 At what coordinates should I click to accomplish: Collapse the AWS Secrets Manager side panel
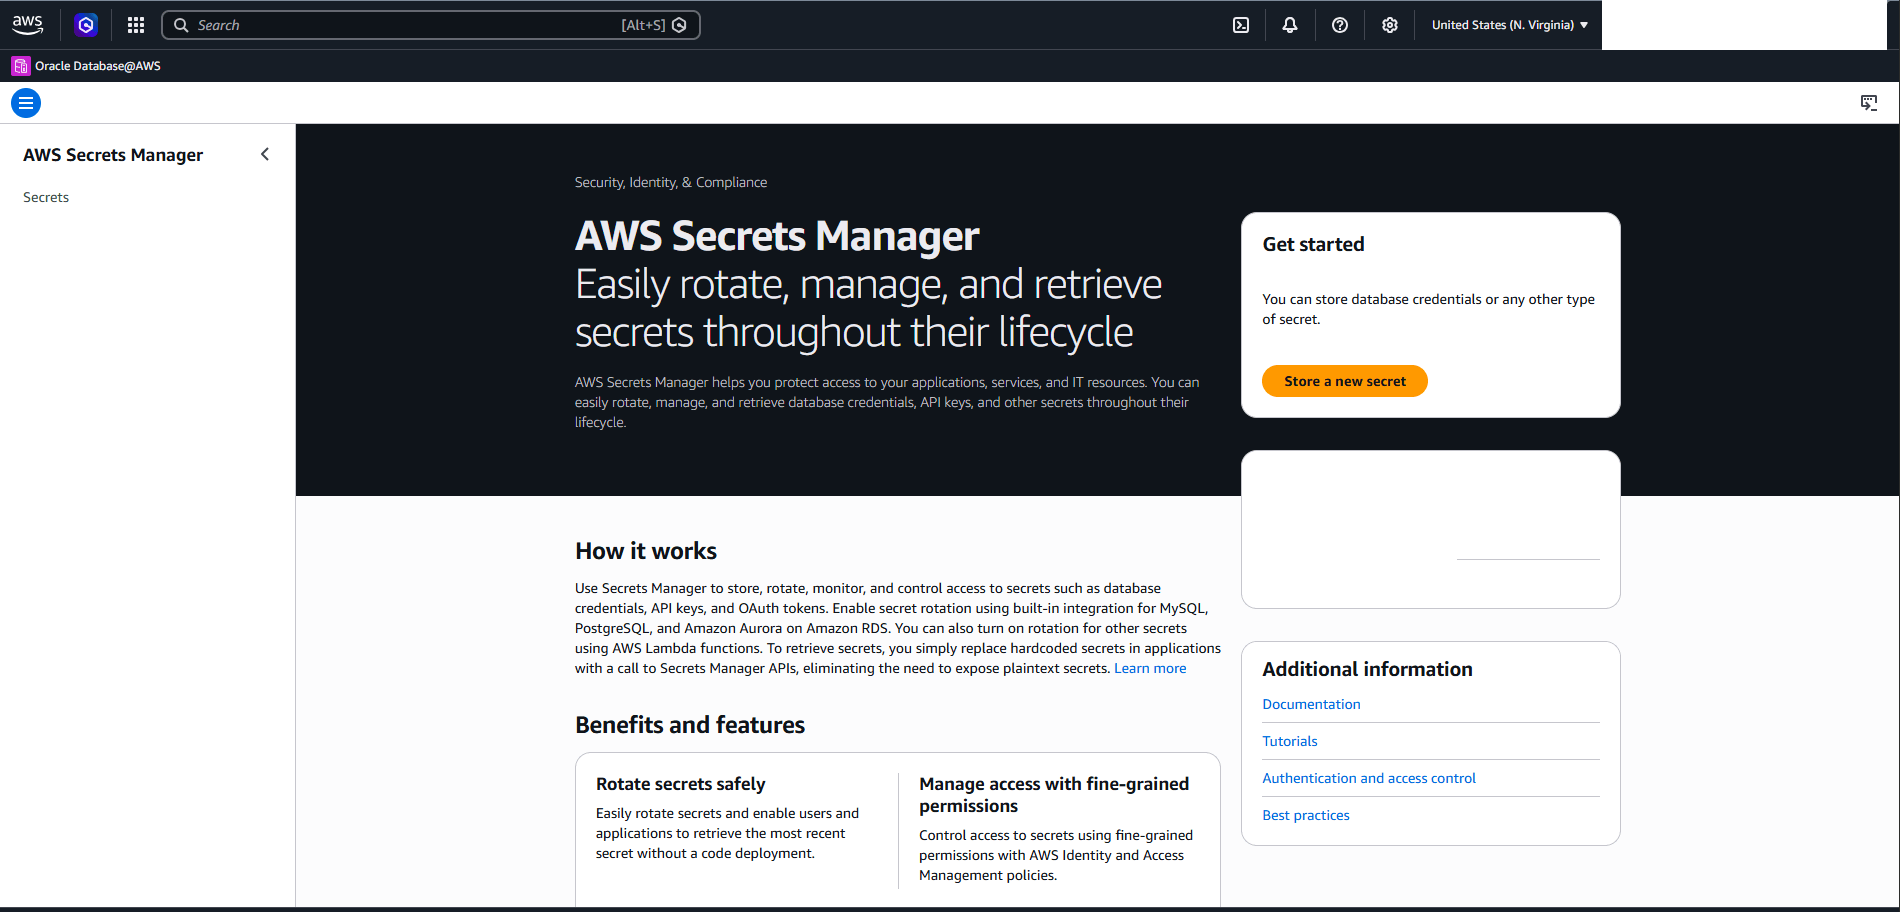click(x=265, y=154)
